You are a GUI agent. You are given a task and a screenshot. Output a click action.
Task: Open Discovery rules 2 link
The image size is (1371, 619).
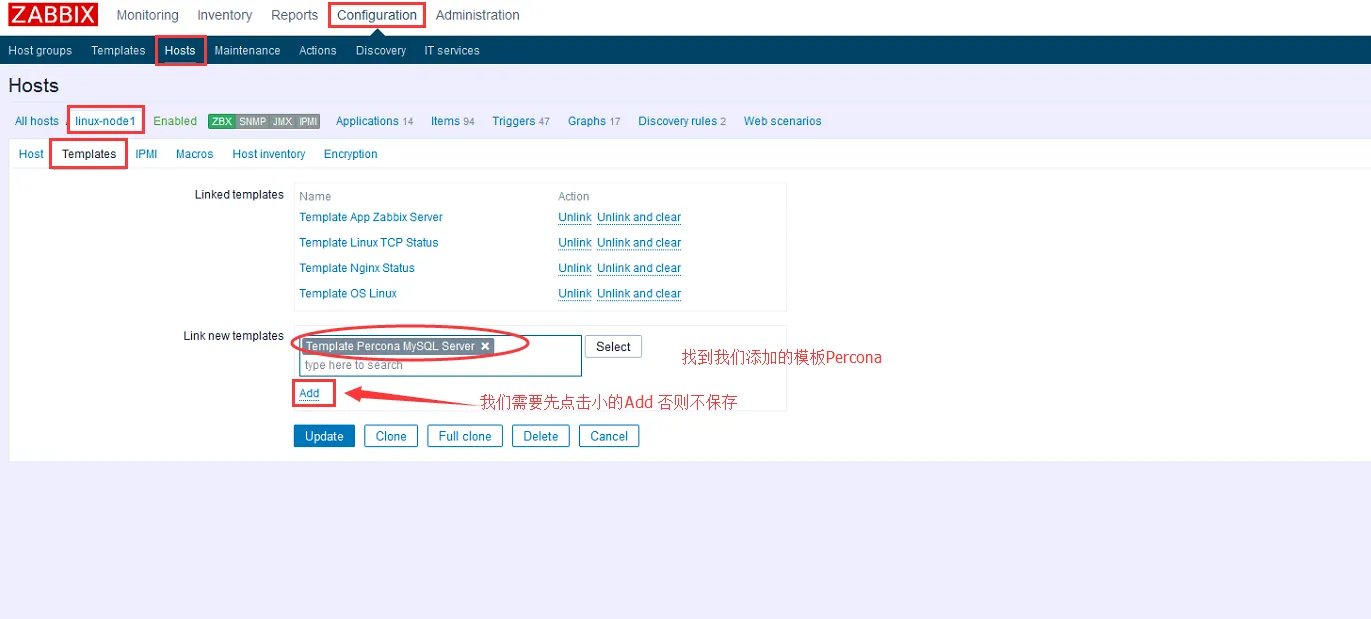coord(682,121)
